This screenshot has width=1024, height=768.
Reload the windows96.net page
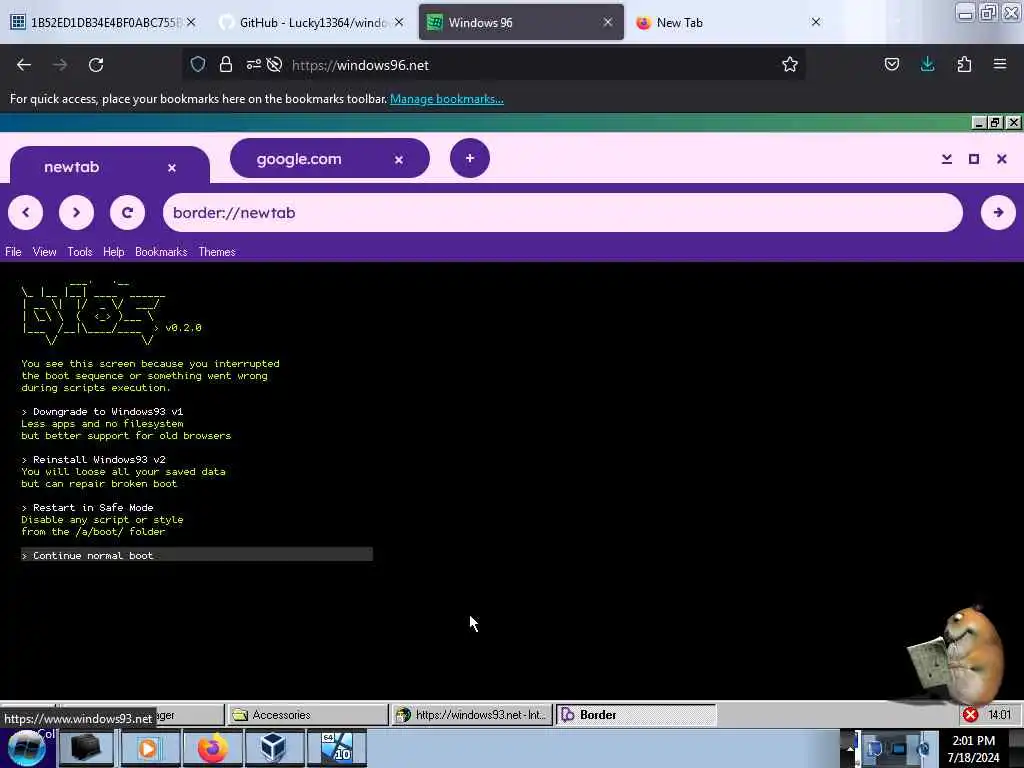click(96, 65)
